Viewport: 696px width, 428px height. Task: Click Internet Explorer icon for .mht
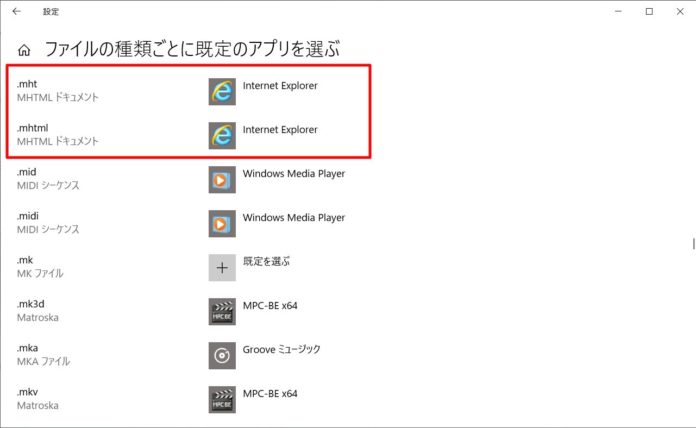(x=222, y=91)
